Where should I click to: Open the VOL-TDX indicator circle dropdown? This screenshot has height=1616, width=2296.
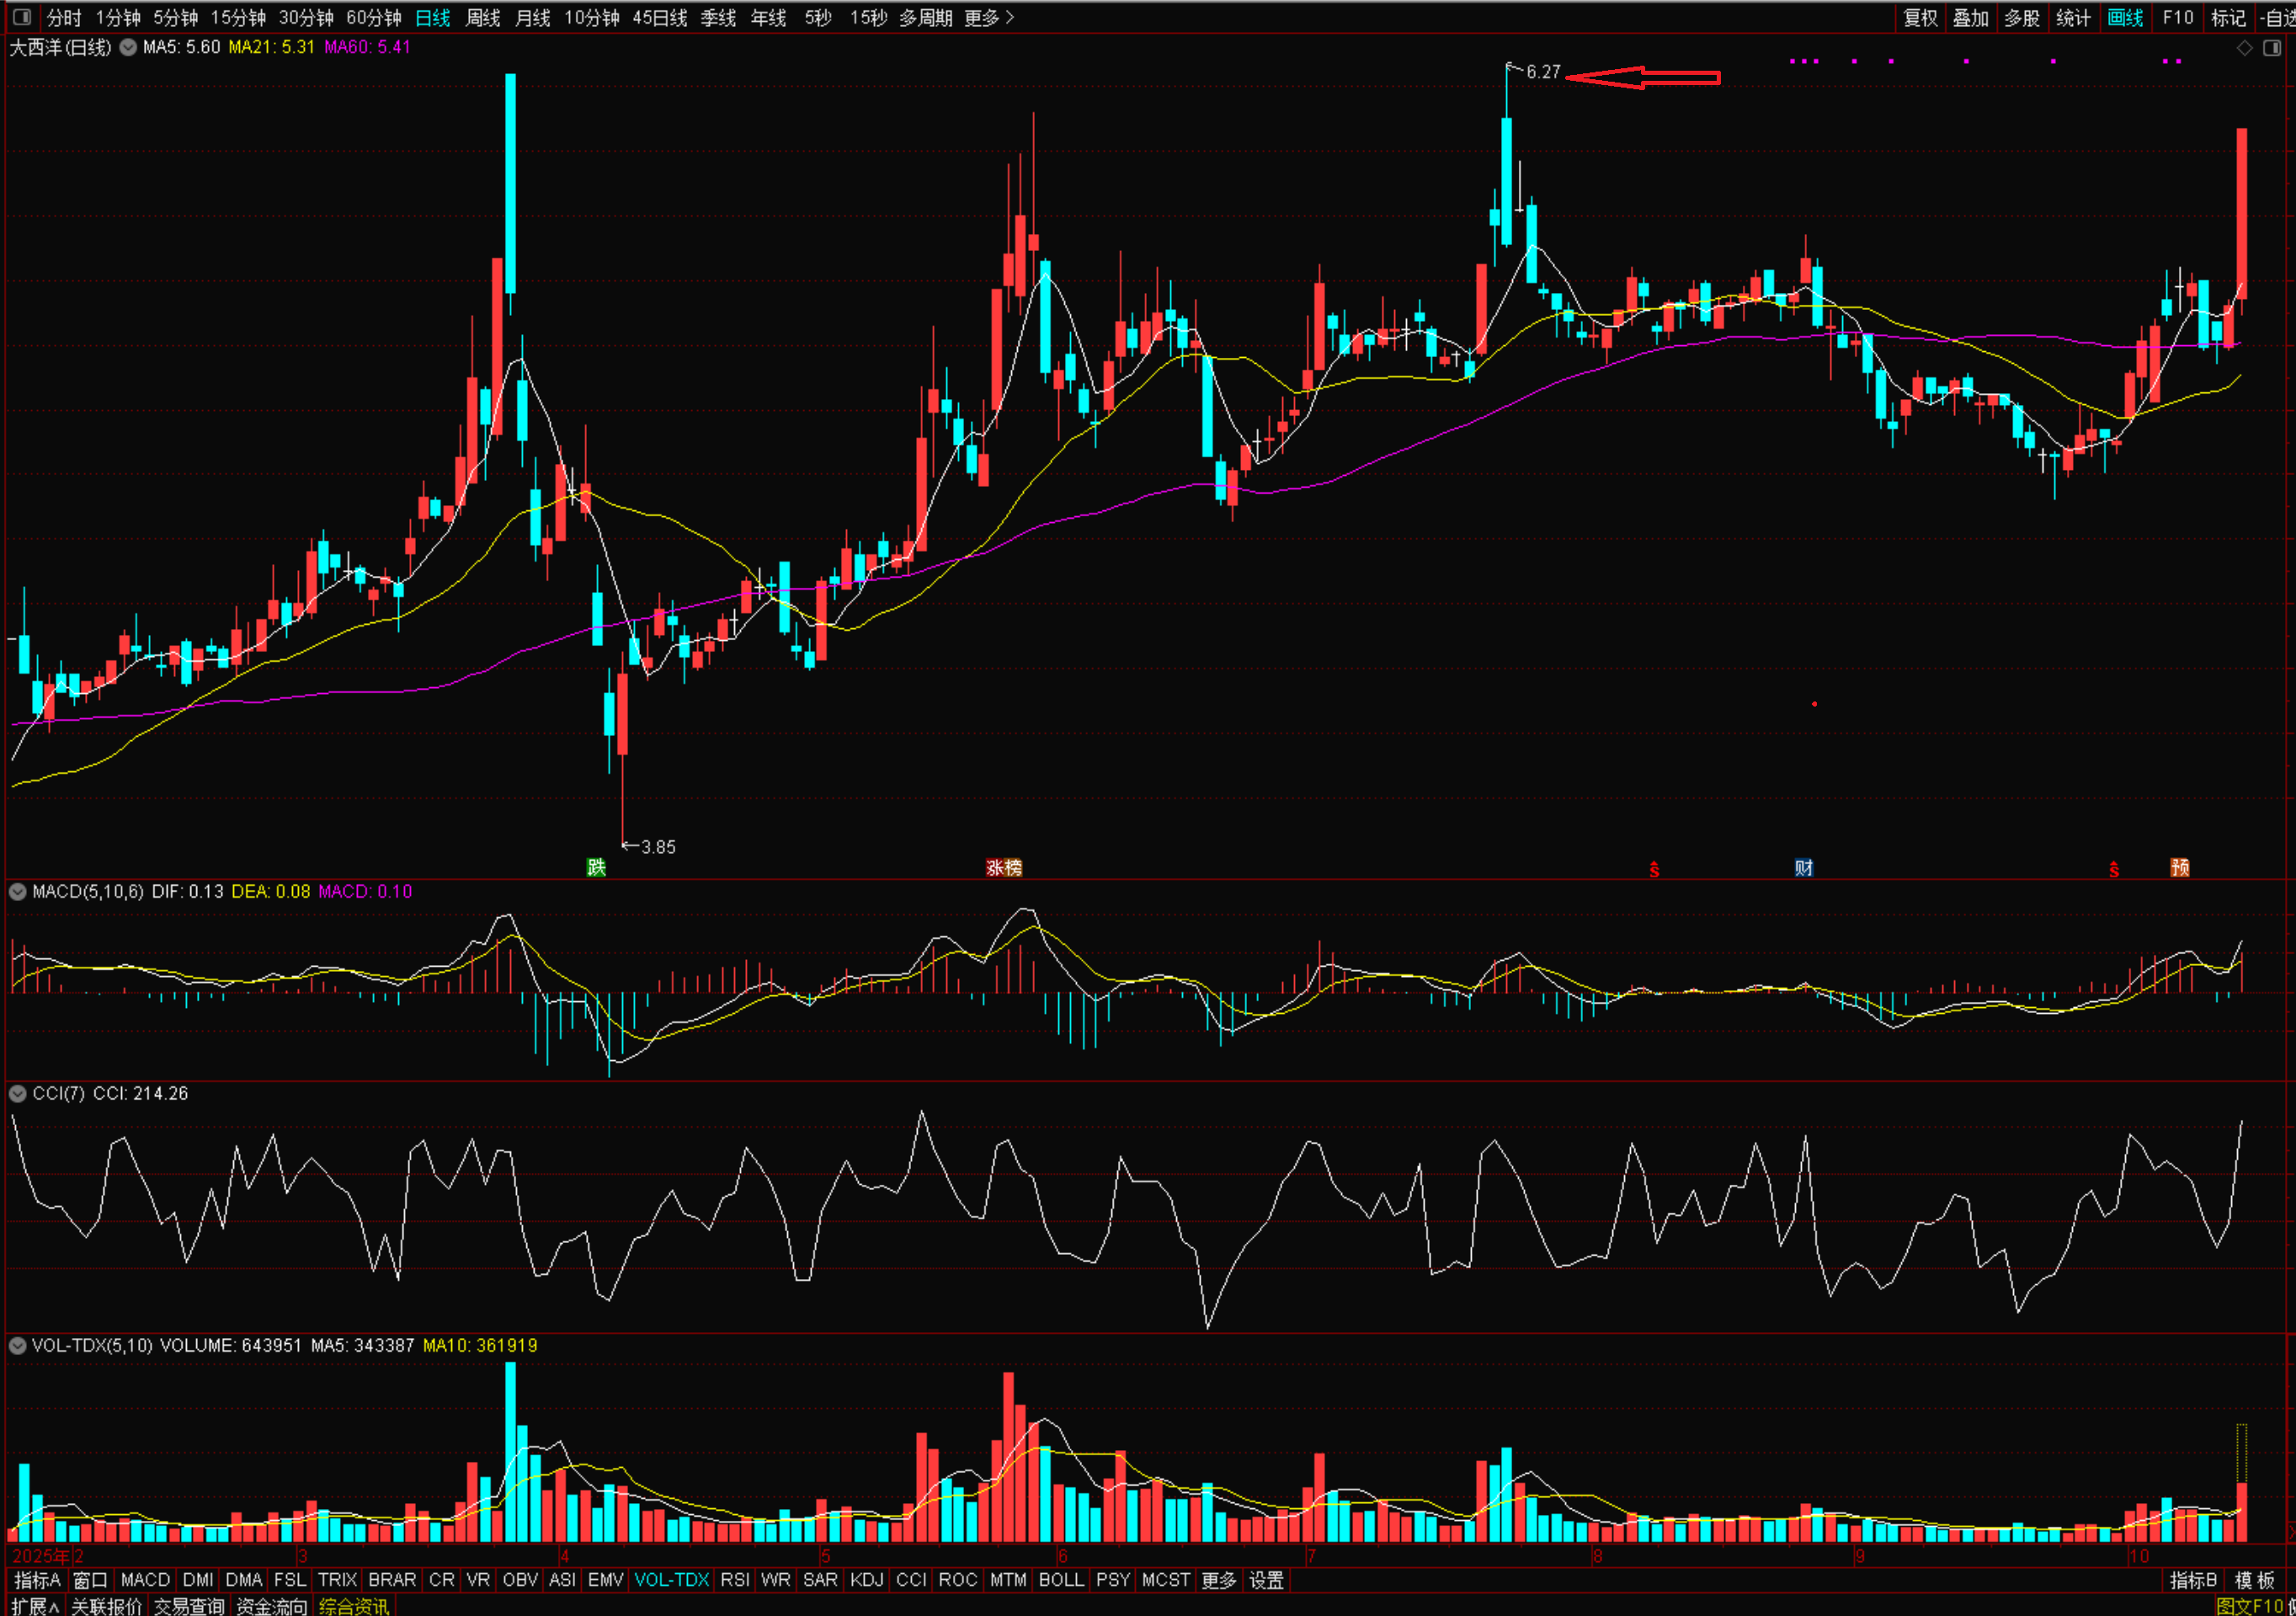(x=18, y=1345)
